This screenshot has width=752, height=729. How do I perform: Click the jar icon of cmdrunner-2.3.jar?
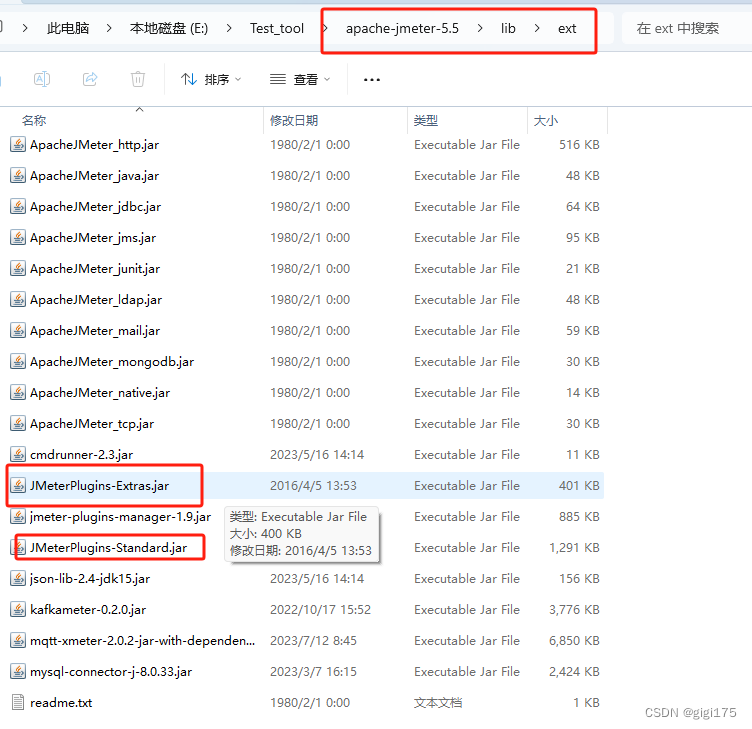coord(18,455)
